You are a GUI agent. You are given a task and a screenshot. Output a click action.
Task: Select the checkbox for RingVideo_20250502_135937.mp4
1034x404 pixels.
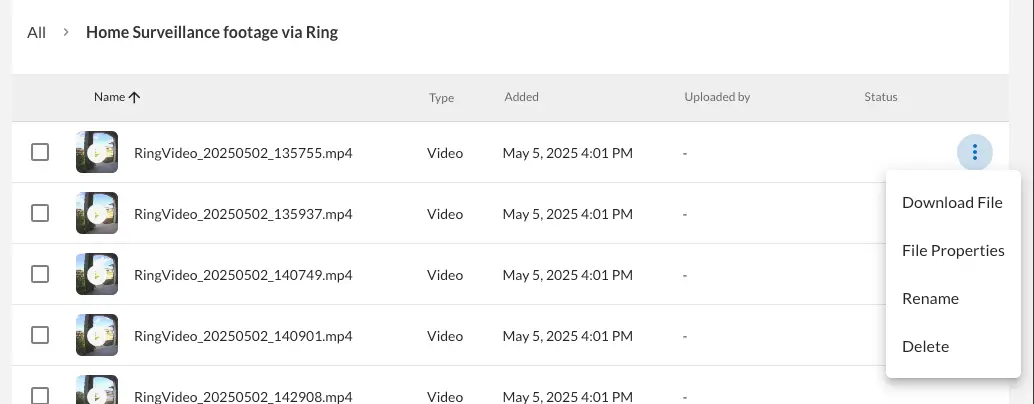[x=40, y=214]
